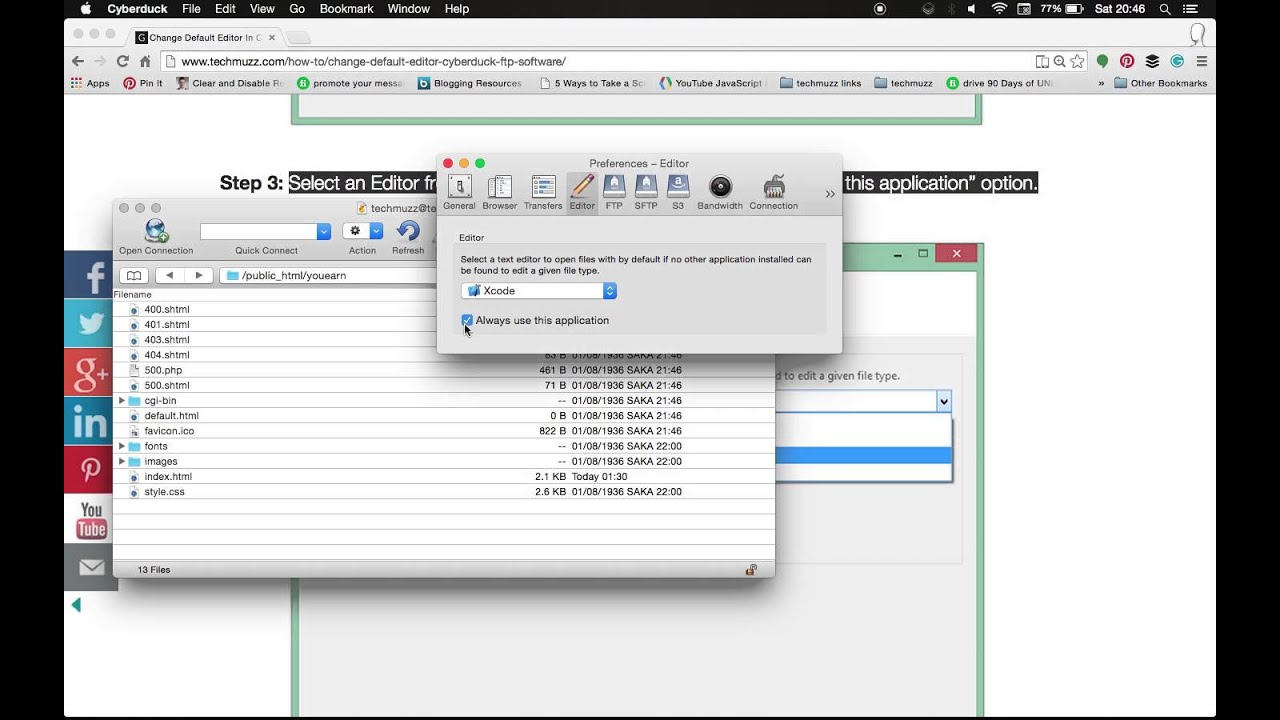
Task: Share page on Pinterest
Action: click(x=91, y=470)
